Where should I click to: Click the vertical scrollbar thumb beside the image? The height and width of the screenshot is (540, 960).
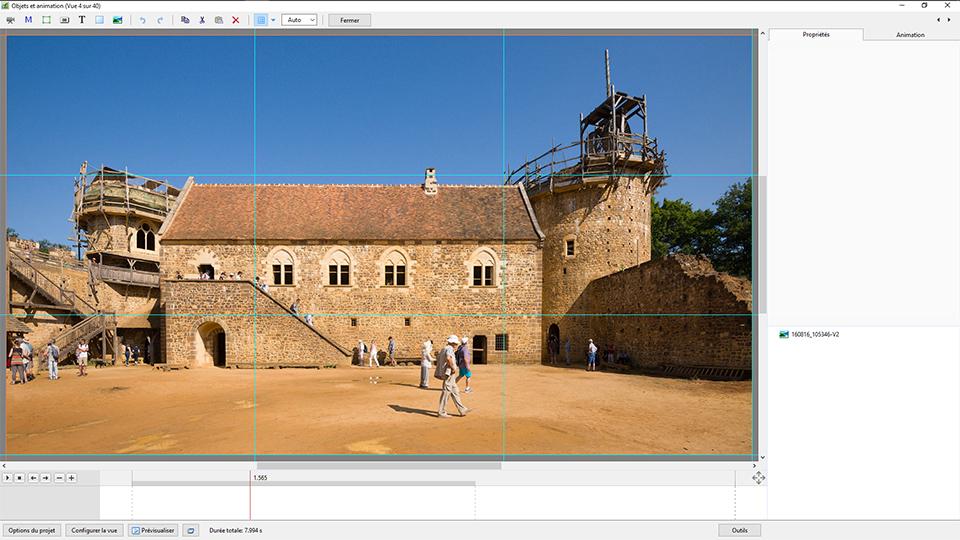pyautogui.click(x=763, y=245)
